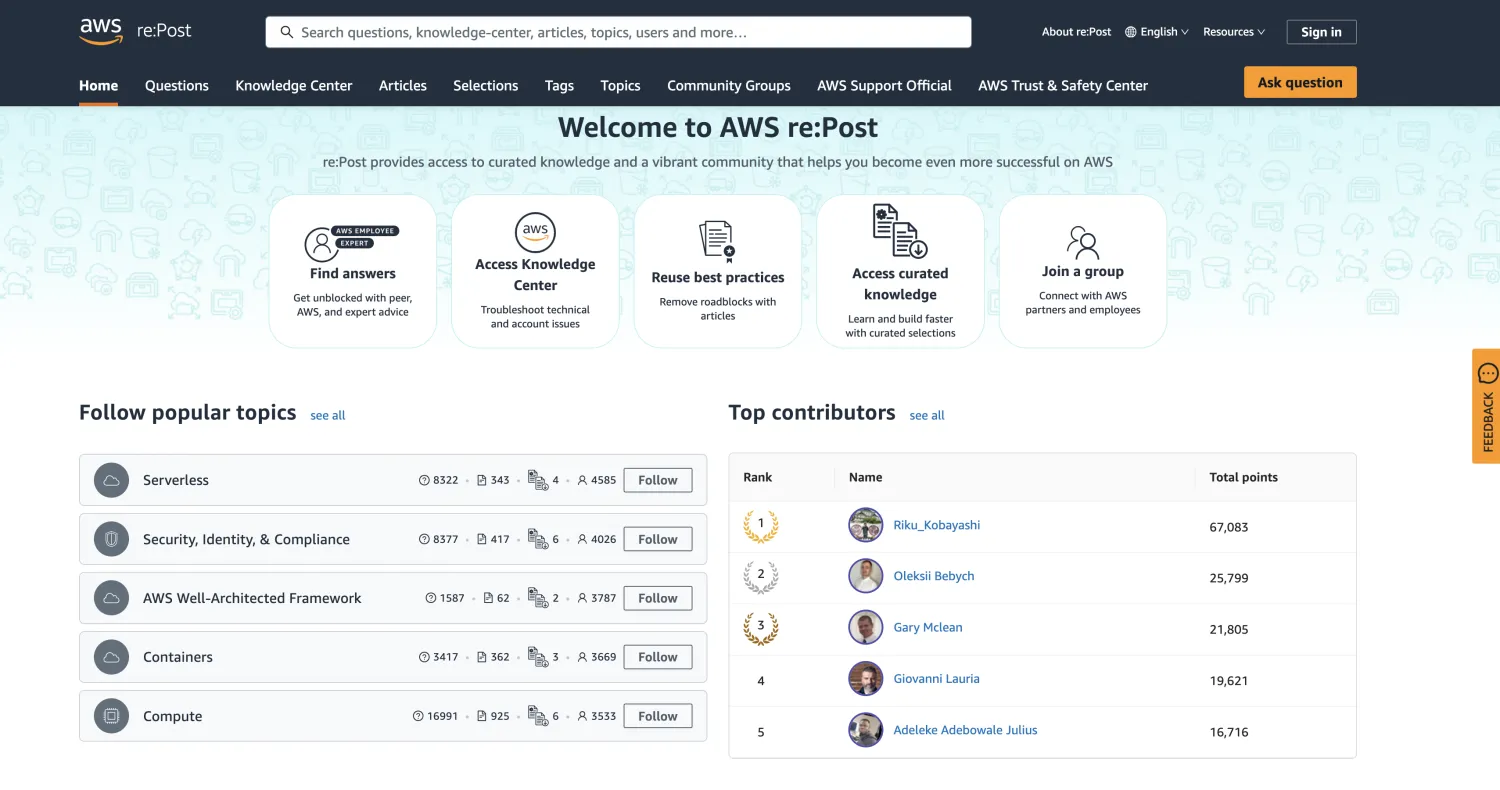Click the Feedback speech bubble icon
Screen dimensions: 1500x790
1488,374
